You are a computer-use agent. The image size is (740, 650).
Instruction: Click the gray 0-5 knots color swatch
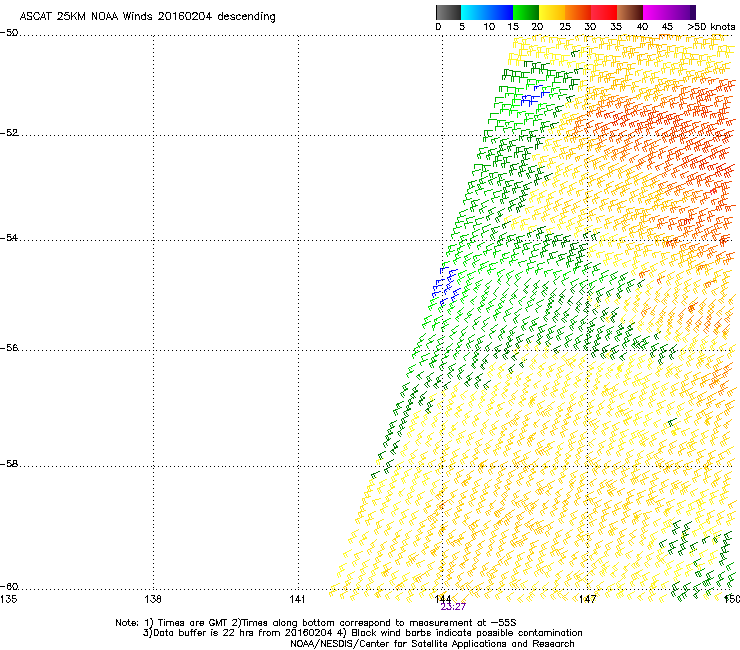pyautogui.click(x=448, y=12)
